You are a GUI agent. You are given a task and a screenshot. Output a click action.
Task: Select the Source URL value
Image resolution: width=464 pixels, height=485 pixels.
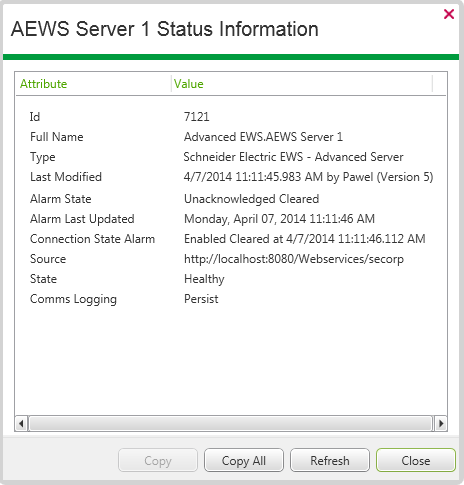(x=294, y=259)
